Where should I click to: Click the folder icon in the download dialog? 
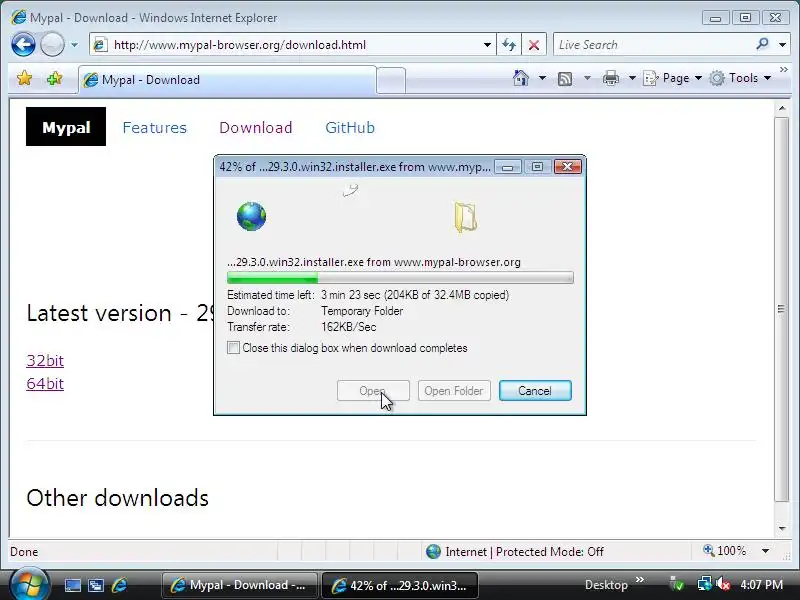point(465,217)
